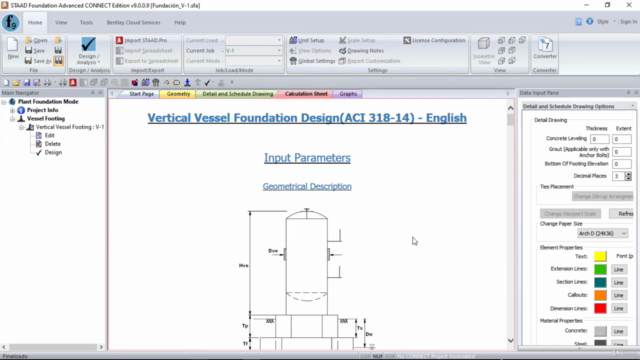The image size is (640, 360).
Task: Open the Tools ribbon tab
Action: (86, 22)
